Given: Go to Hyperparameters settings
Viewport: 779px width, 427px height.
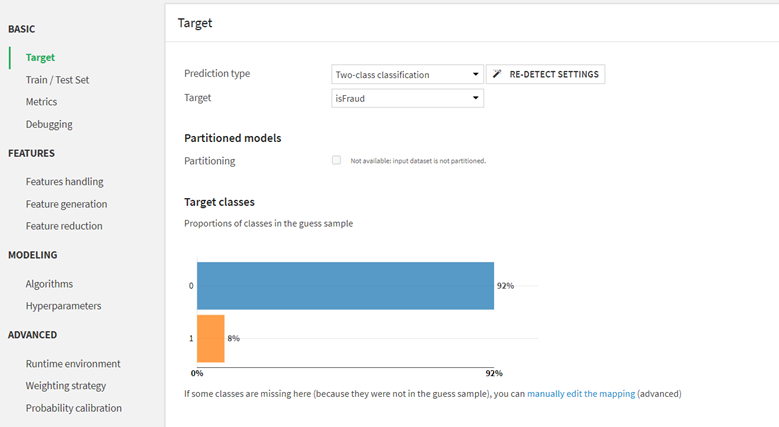Looking at the screenshot, I should (x=63, y=306).
